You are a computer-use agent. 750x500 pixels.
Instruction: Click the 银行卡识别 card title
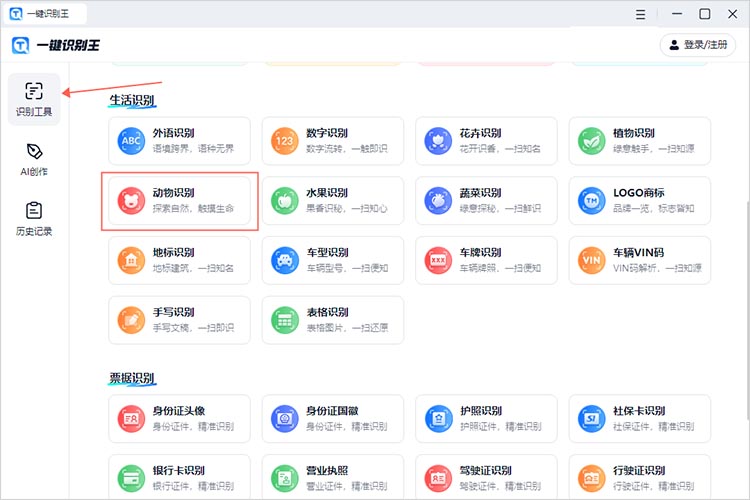pos(178,470)
